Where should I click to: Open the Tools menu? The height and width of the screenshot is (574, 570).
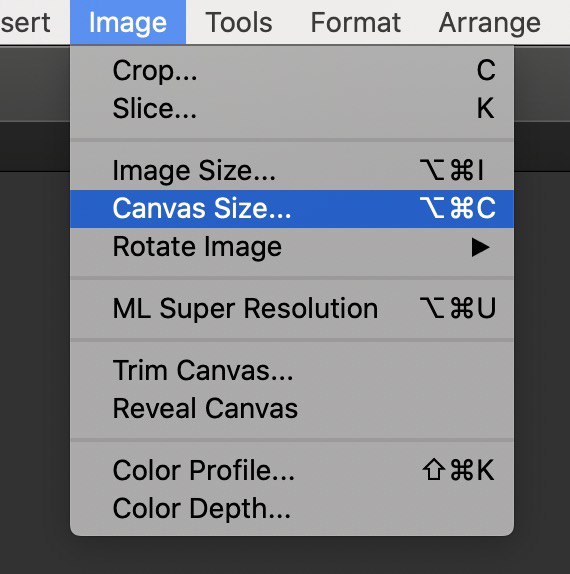pos(239,23)
